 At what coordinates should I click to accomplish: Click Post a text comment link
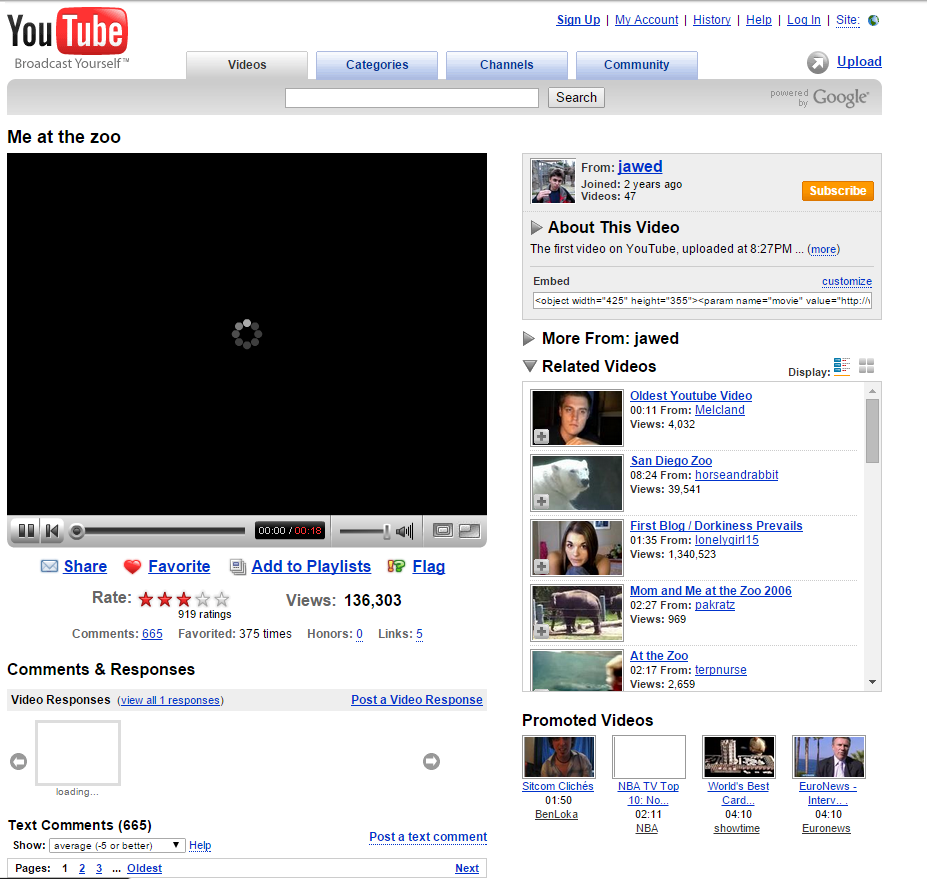428,837
